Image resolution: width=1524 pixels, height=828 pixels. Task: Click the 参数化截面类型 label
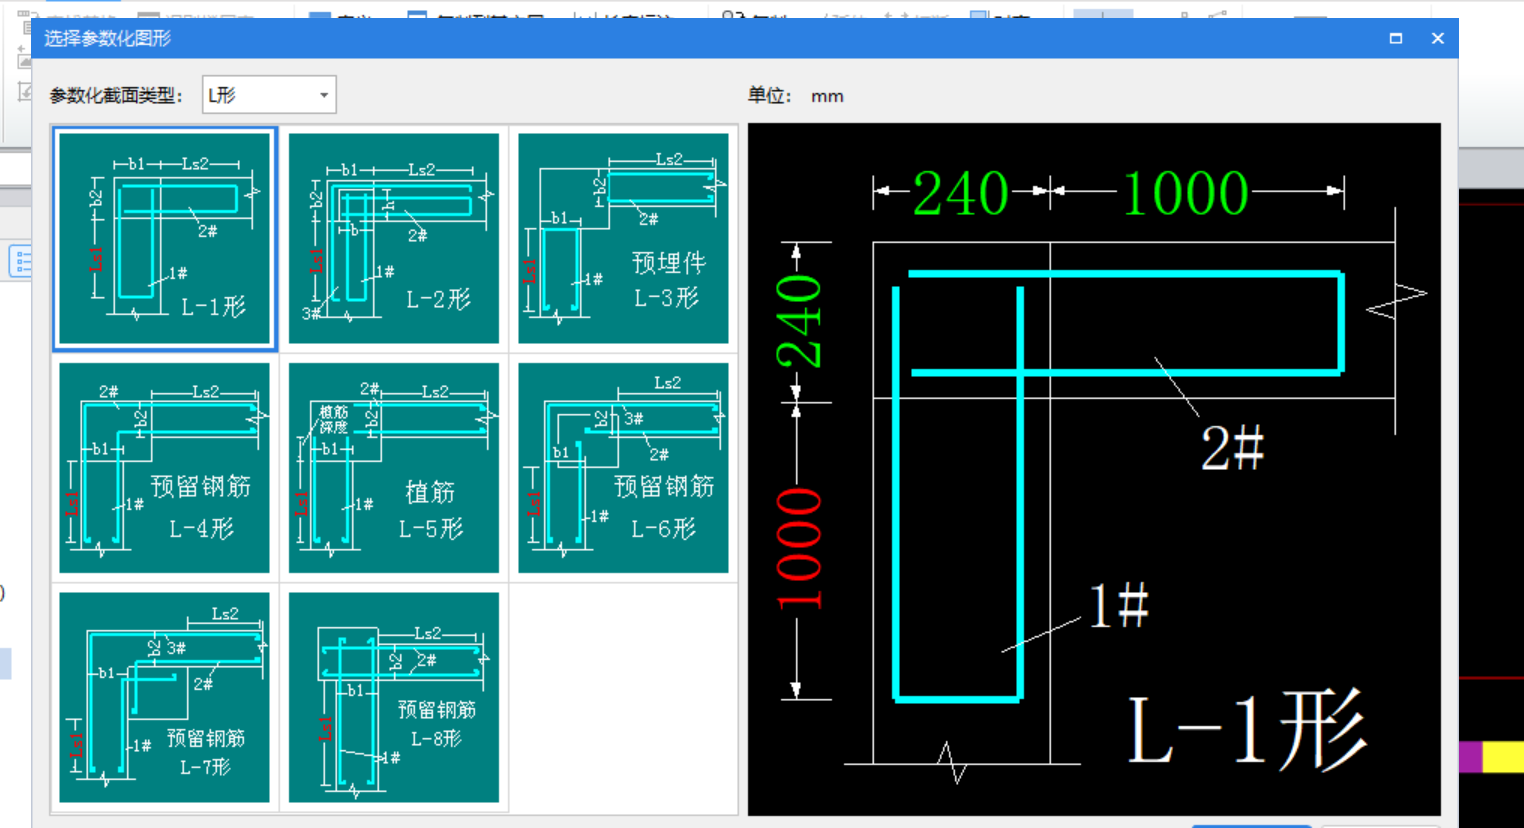pyautogui.click(x=116, y=96)
